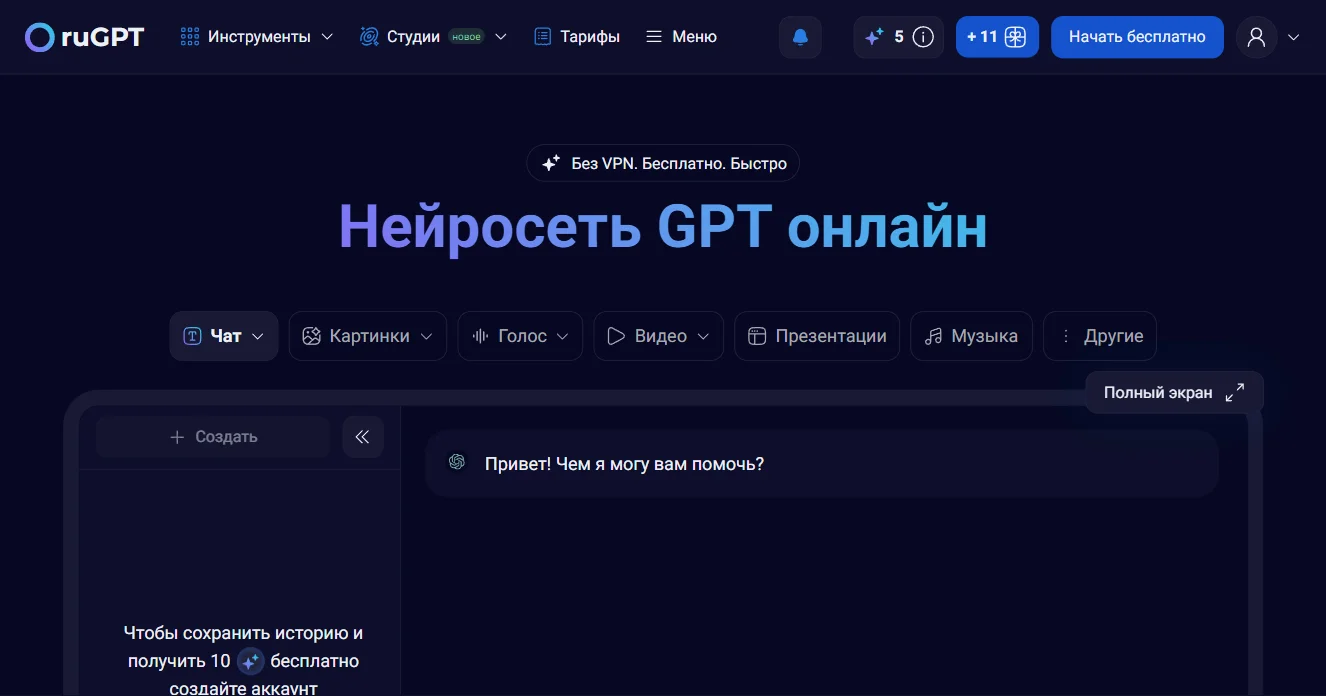This screenshot has height=696, width=1326.
Task: Click the Без VPN. Бесплатно. Быстро badge
Action: coord(663,163)
